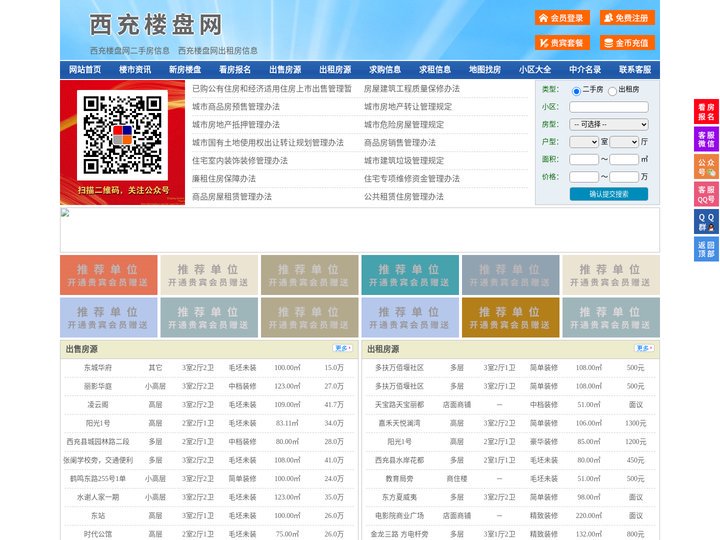Open the 小区大全 nav item
The height and width of the screenshot is (540, 720).
pyautogui.click(x=535, y=70)
